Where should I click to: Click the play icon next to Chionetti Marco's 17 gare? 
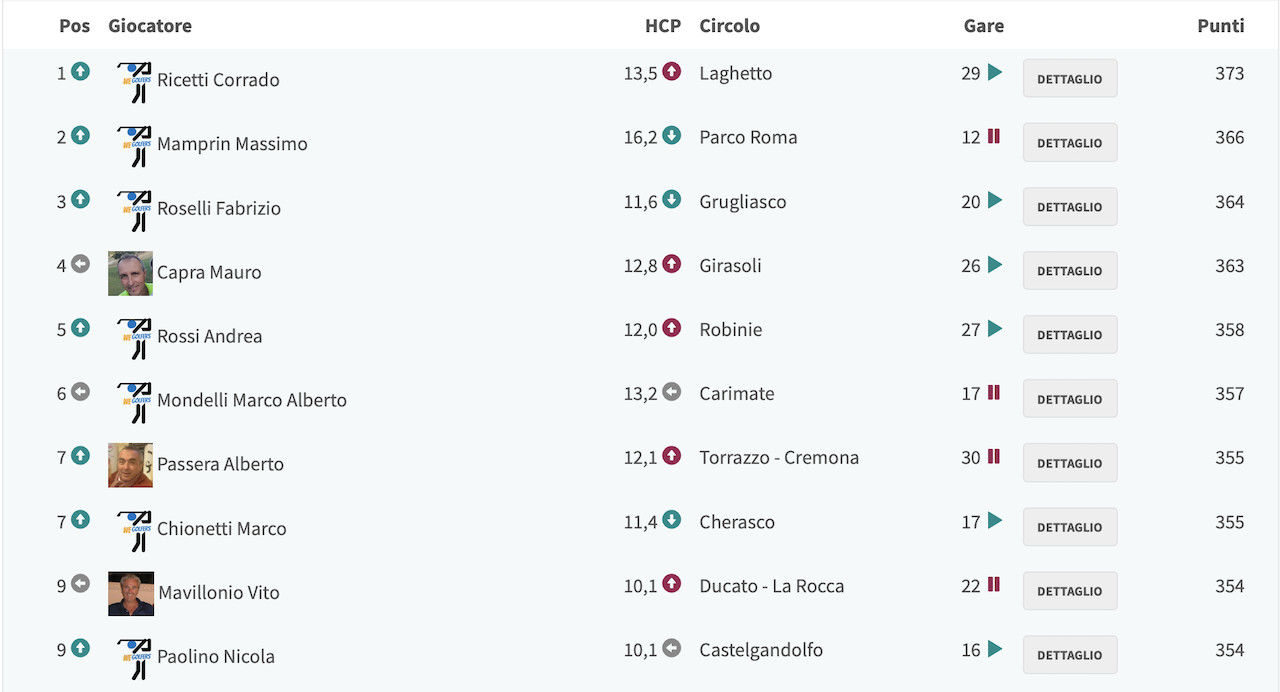point(994,520)
